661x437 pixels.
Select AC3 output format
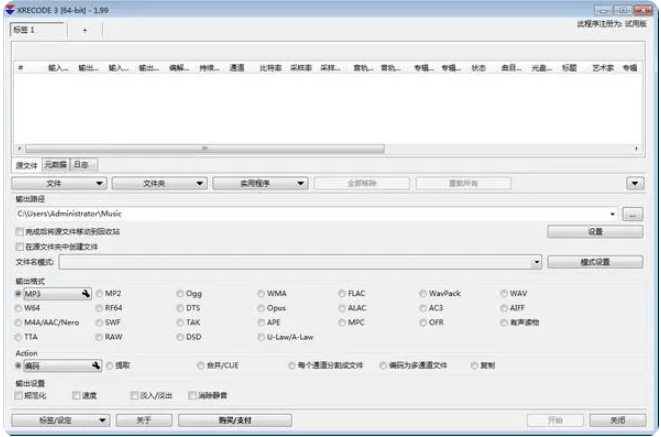click(423, 308)
